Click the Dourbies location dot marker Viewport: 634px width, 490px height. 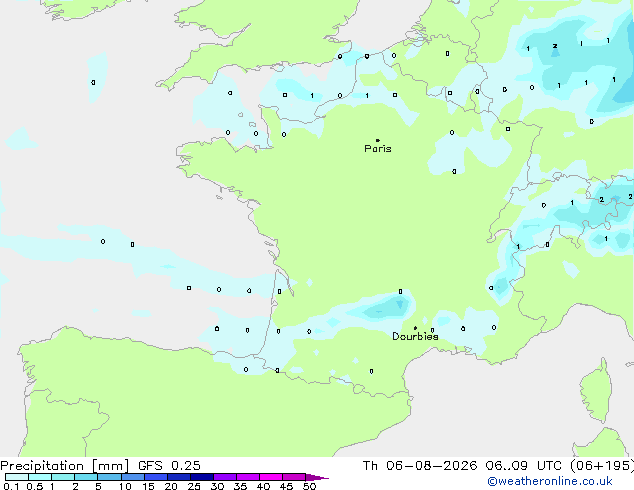(x=415, y=328)
